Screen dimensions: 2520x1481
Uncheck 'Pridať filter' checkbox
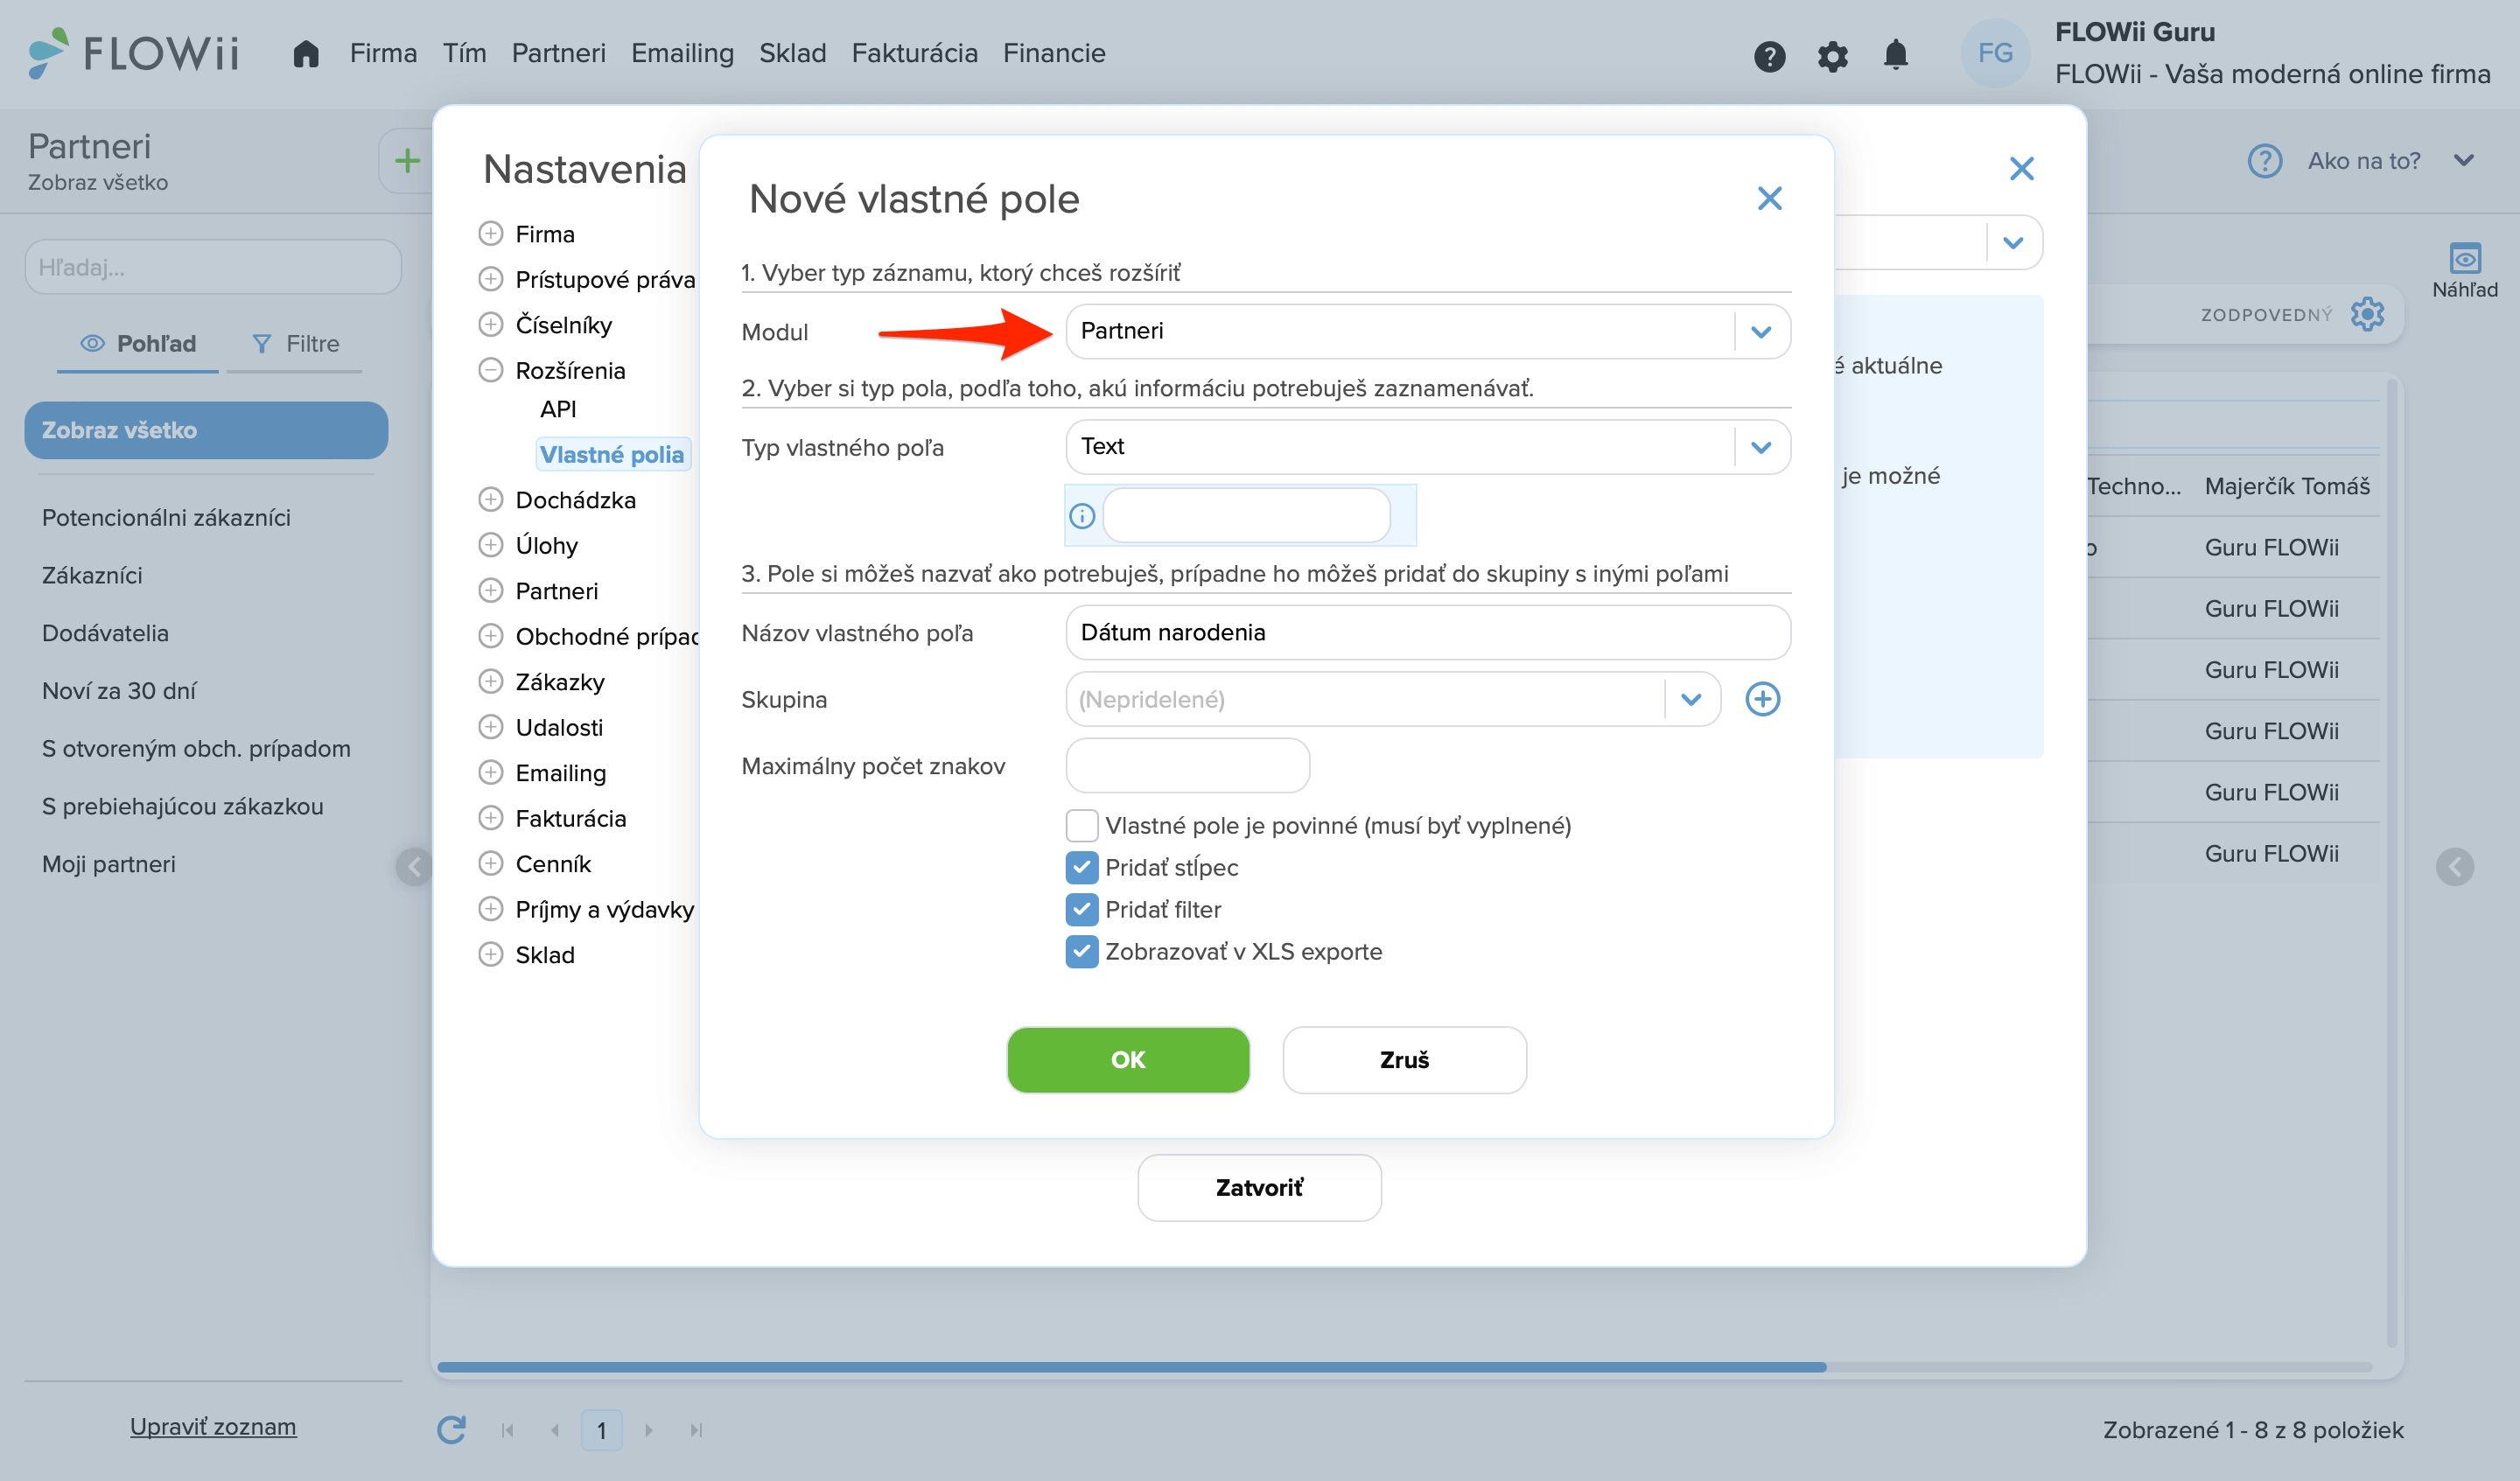(x=1081, y=910)
